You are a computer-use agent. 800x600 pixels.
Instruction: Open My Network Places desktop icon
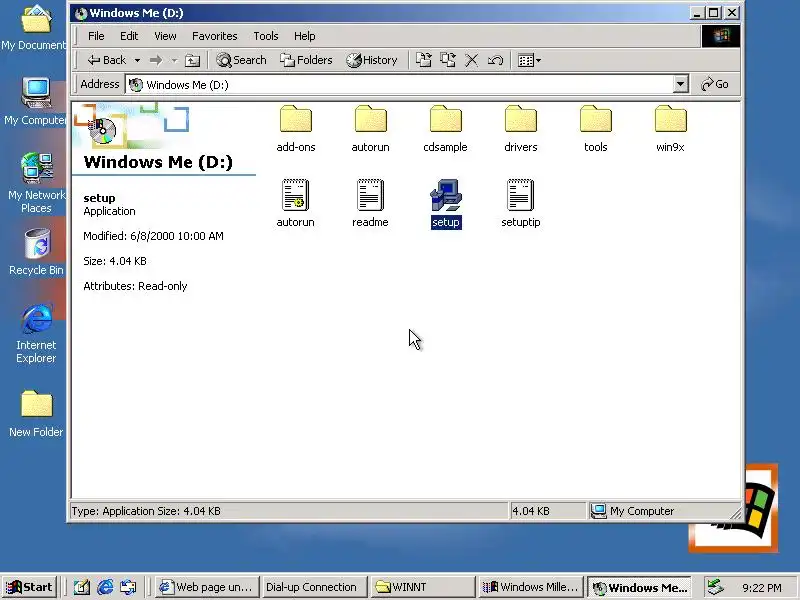coord(36,183)
